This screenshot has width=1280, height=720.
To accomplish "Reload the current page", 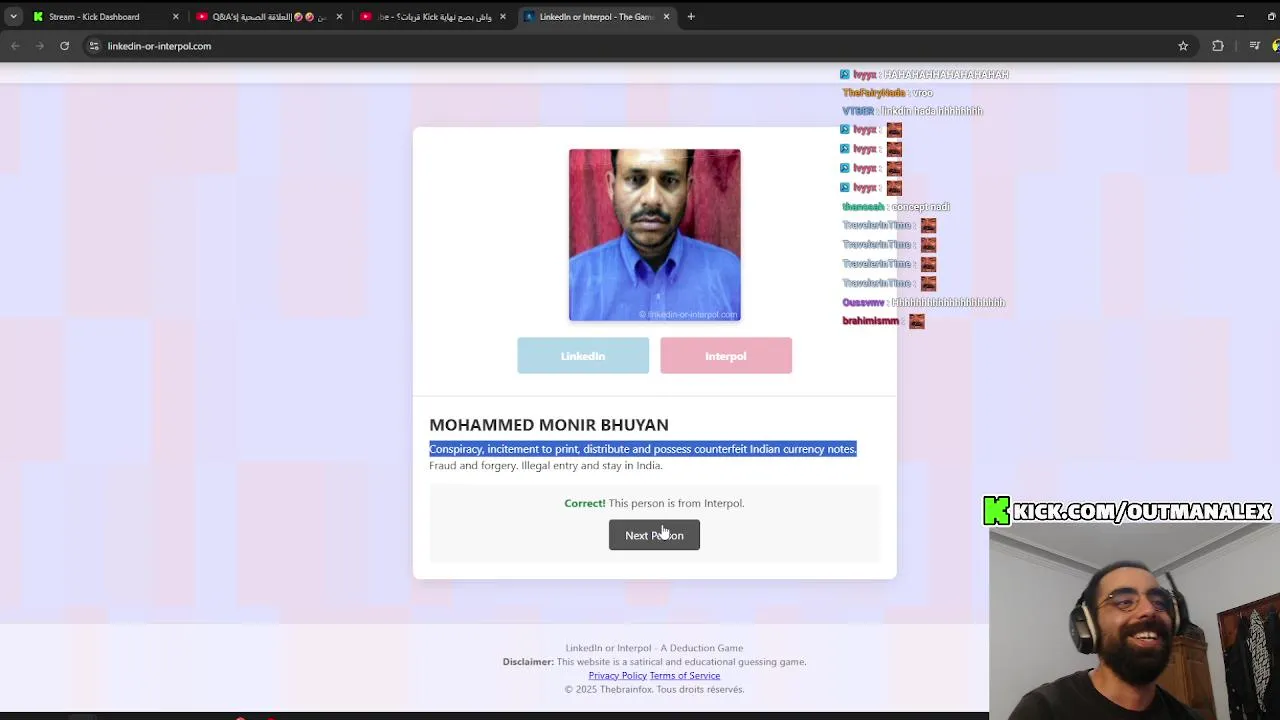I will tap(65, 46).
